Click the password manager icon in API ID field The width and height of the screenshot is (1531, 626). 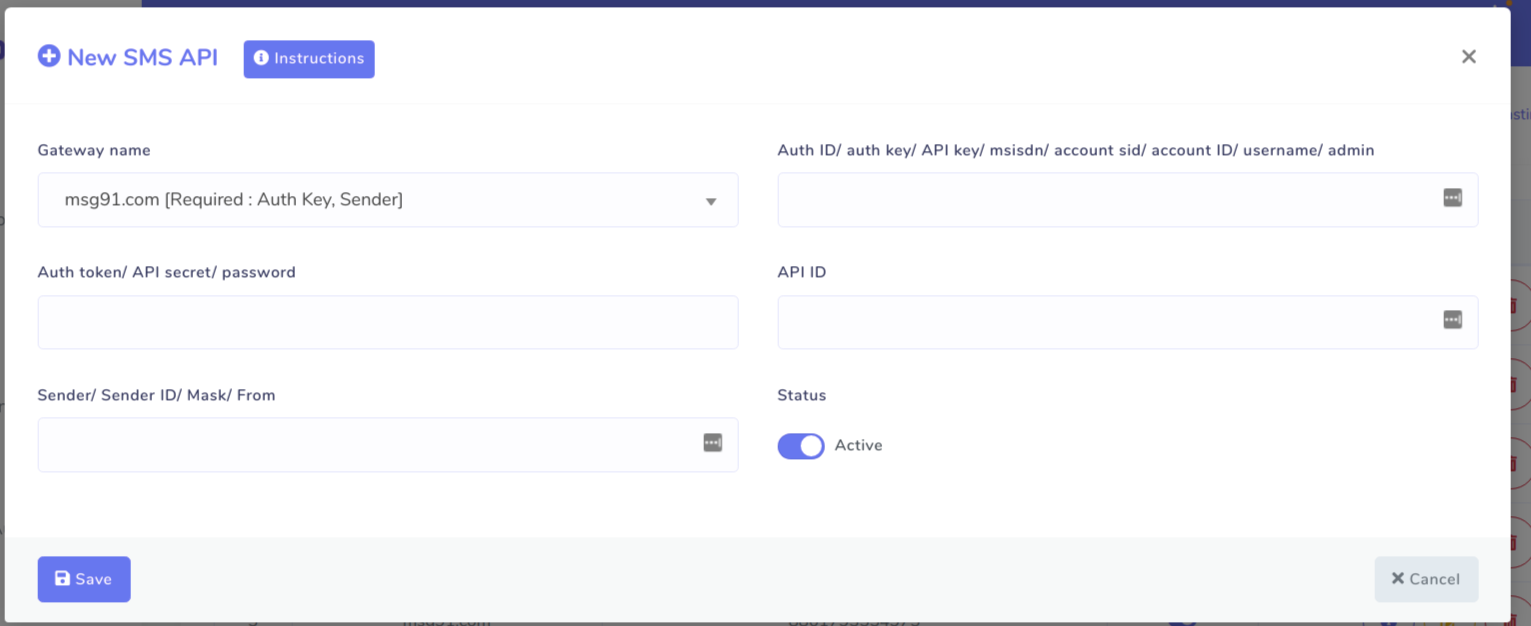click(1453, 320)
